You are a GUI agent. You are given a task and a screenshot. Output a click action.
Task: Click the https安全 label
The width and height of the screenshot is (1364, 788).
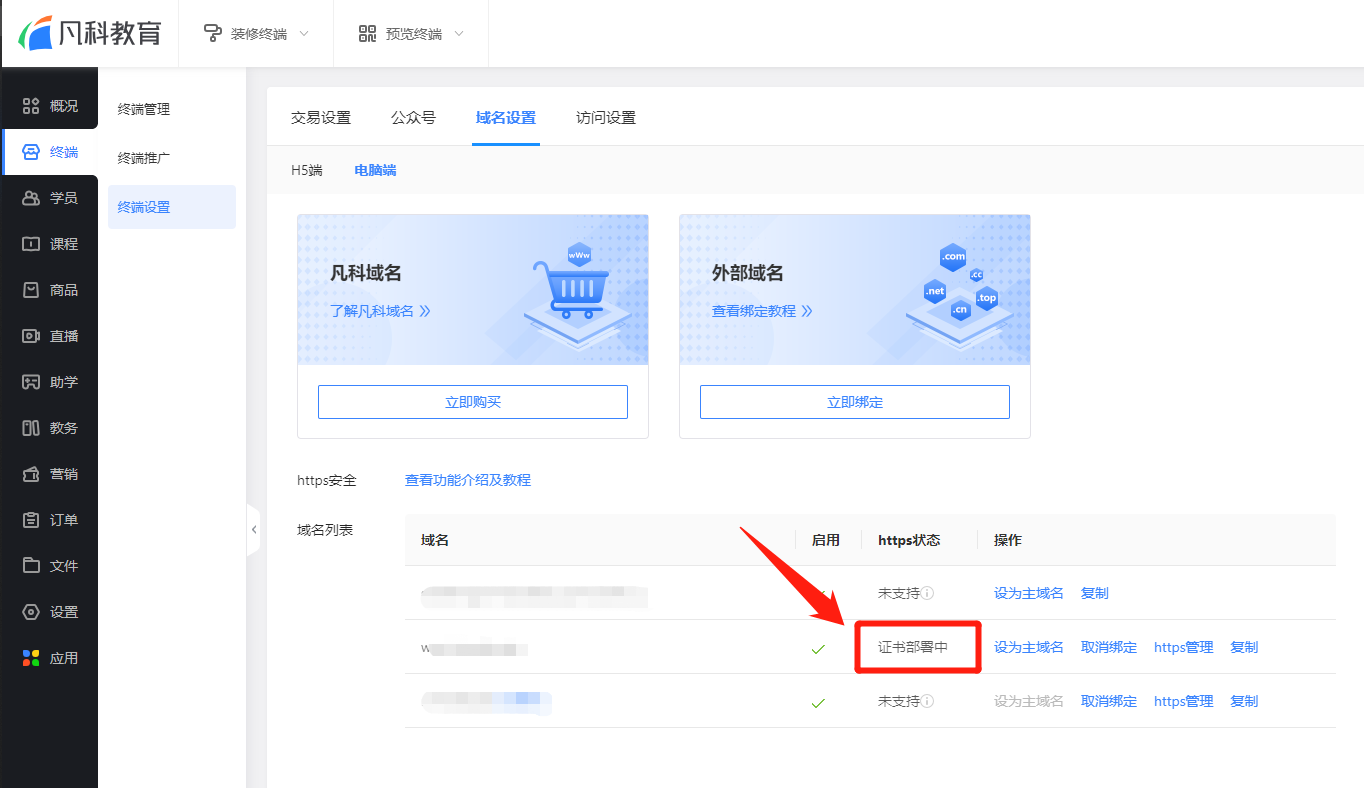pos(327,480)
